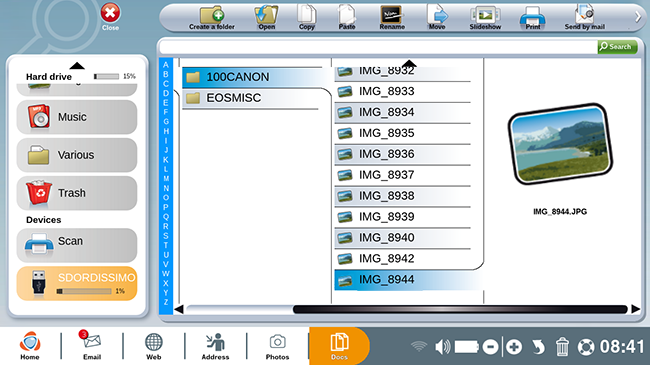Show more toolbar options with right chevron
Screen dimensions: 650x365
click(638, 17)
